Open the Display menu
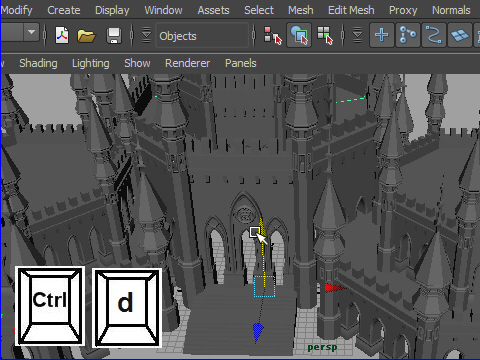This screenshot has width=480, height=360. click(112, 10)
